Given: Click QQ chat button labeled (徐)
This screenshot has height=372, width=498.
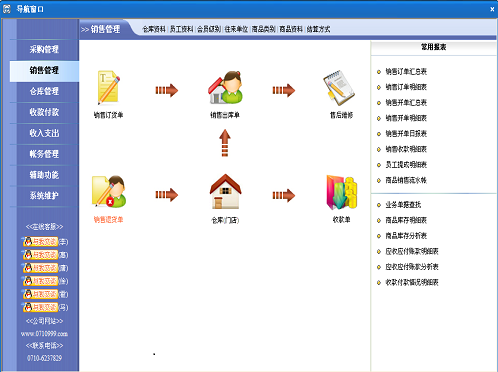Looking at the screenshot, I should point(41,281).
